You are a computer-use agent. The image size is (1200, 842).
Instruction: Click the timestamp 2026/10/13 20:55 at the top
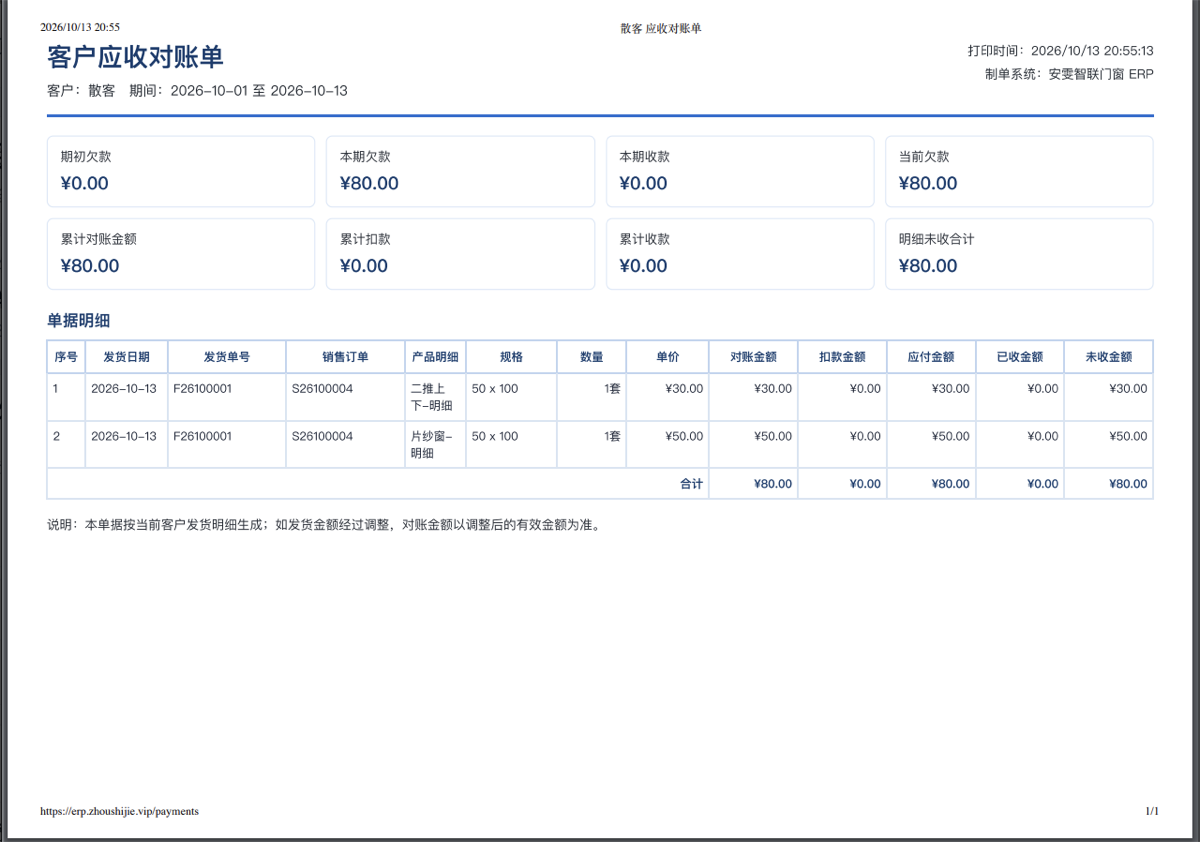click(80, 27)
